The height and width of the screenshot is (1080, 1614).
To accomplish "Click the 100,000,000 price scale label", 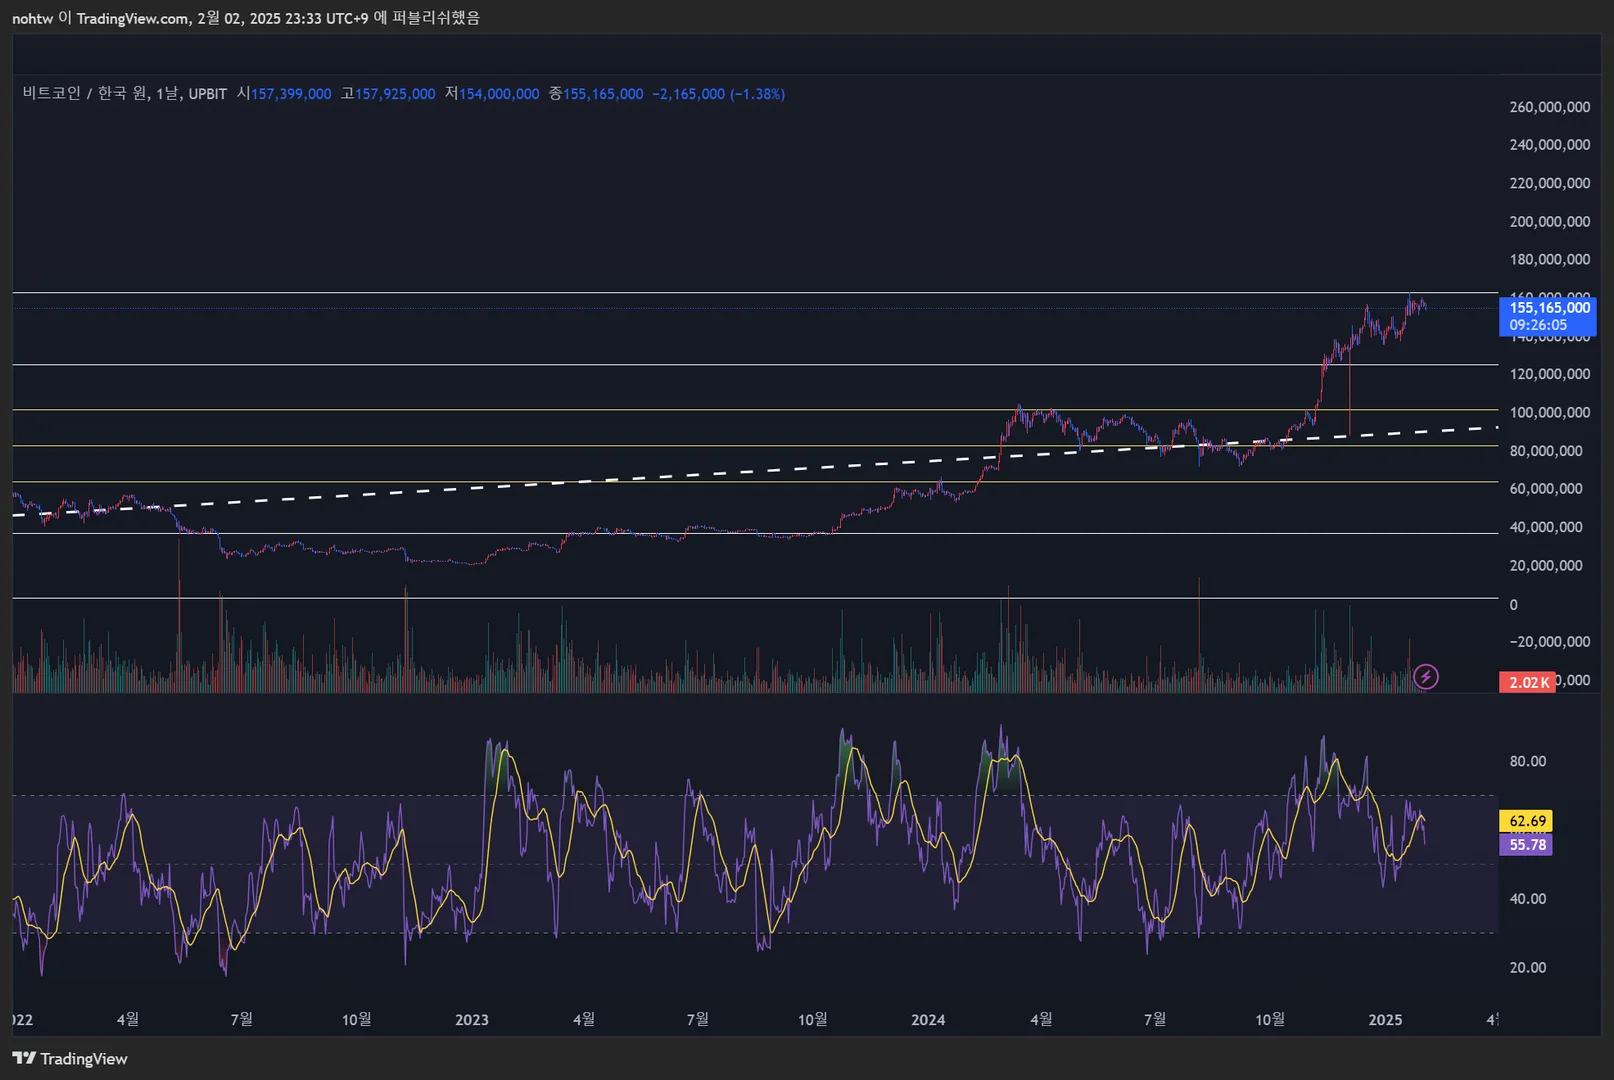I will 1549,412.
